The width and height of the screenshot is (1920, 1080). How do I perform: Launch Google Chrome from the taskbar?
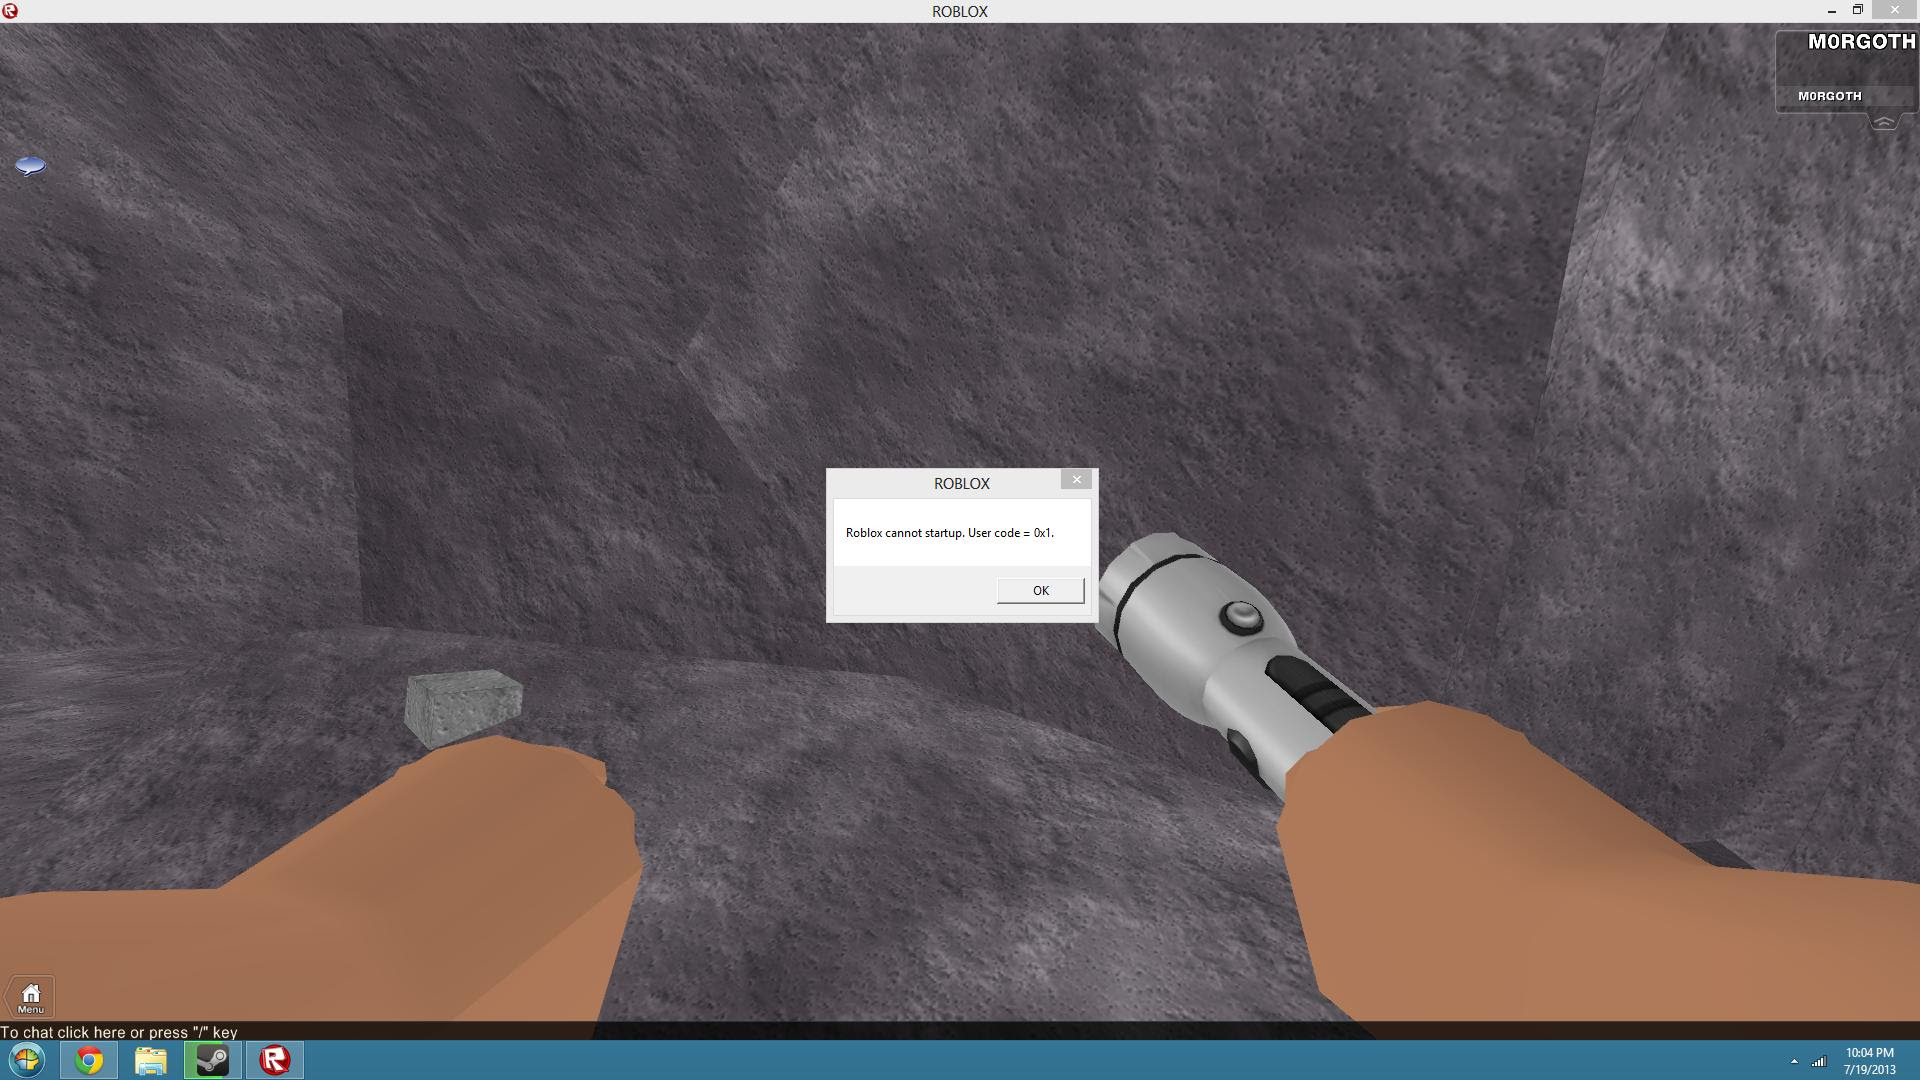click(89, 1060)
